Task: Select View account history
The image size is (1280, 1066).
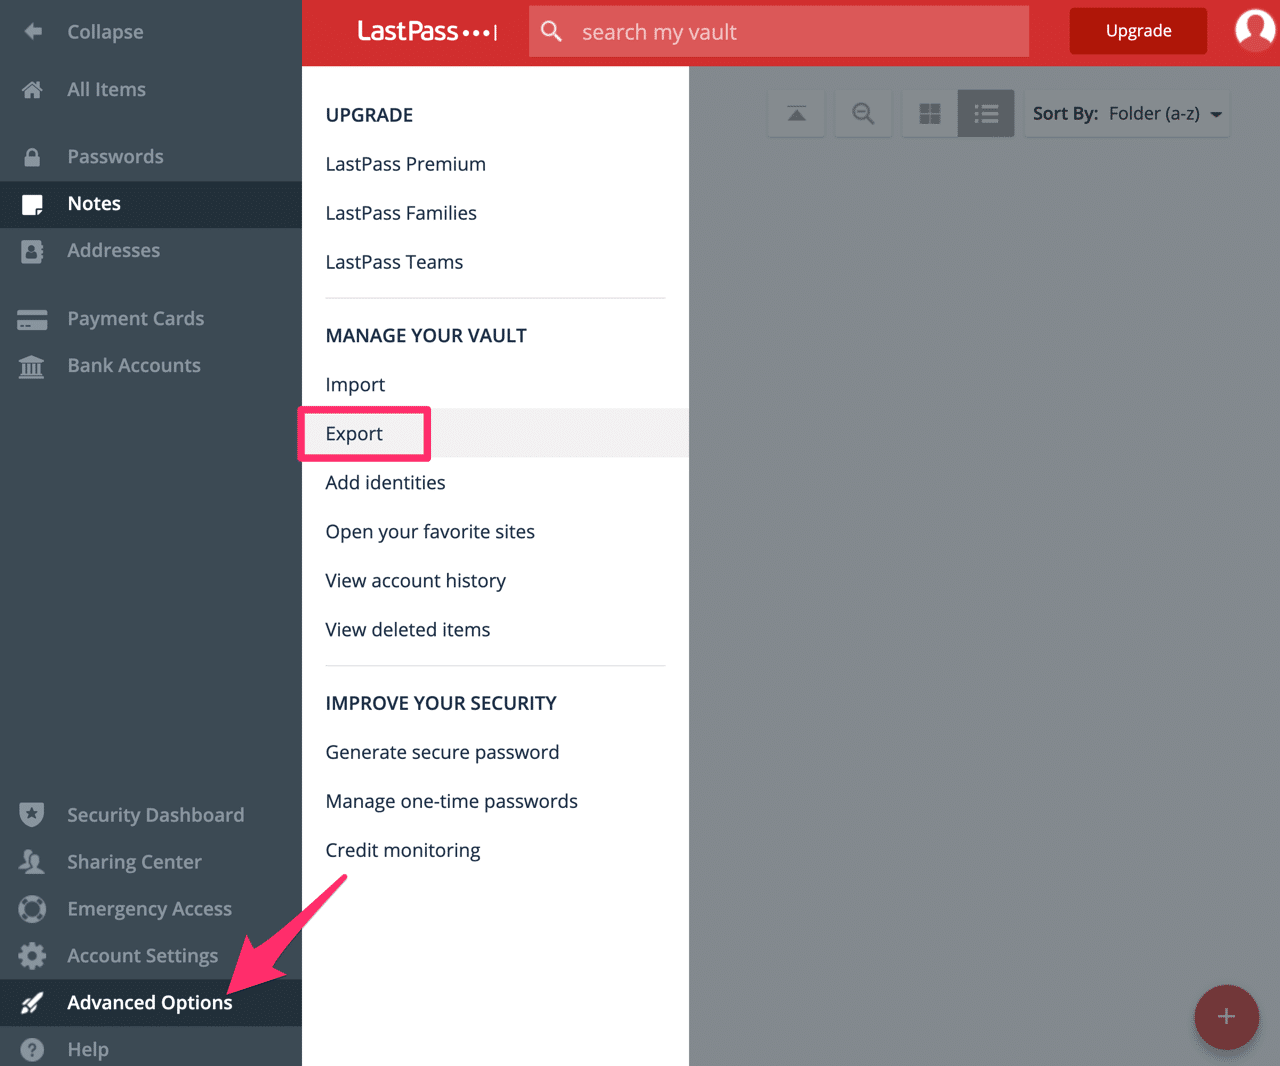Action: 415,581
